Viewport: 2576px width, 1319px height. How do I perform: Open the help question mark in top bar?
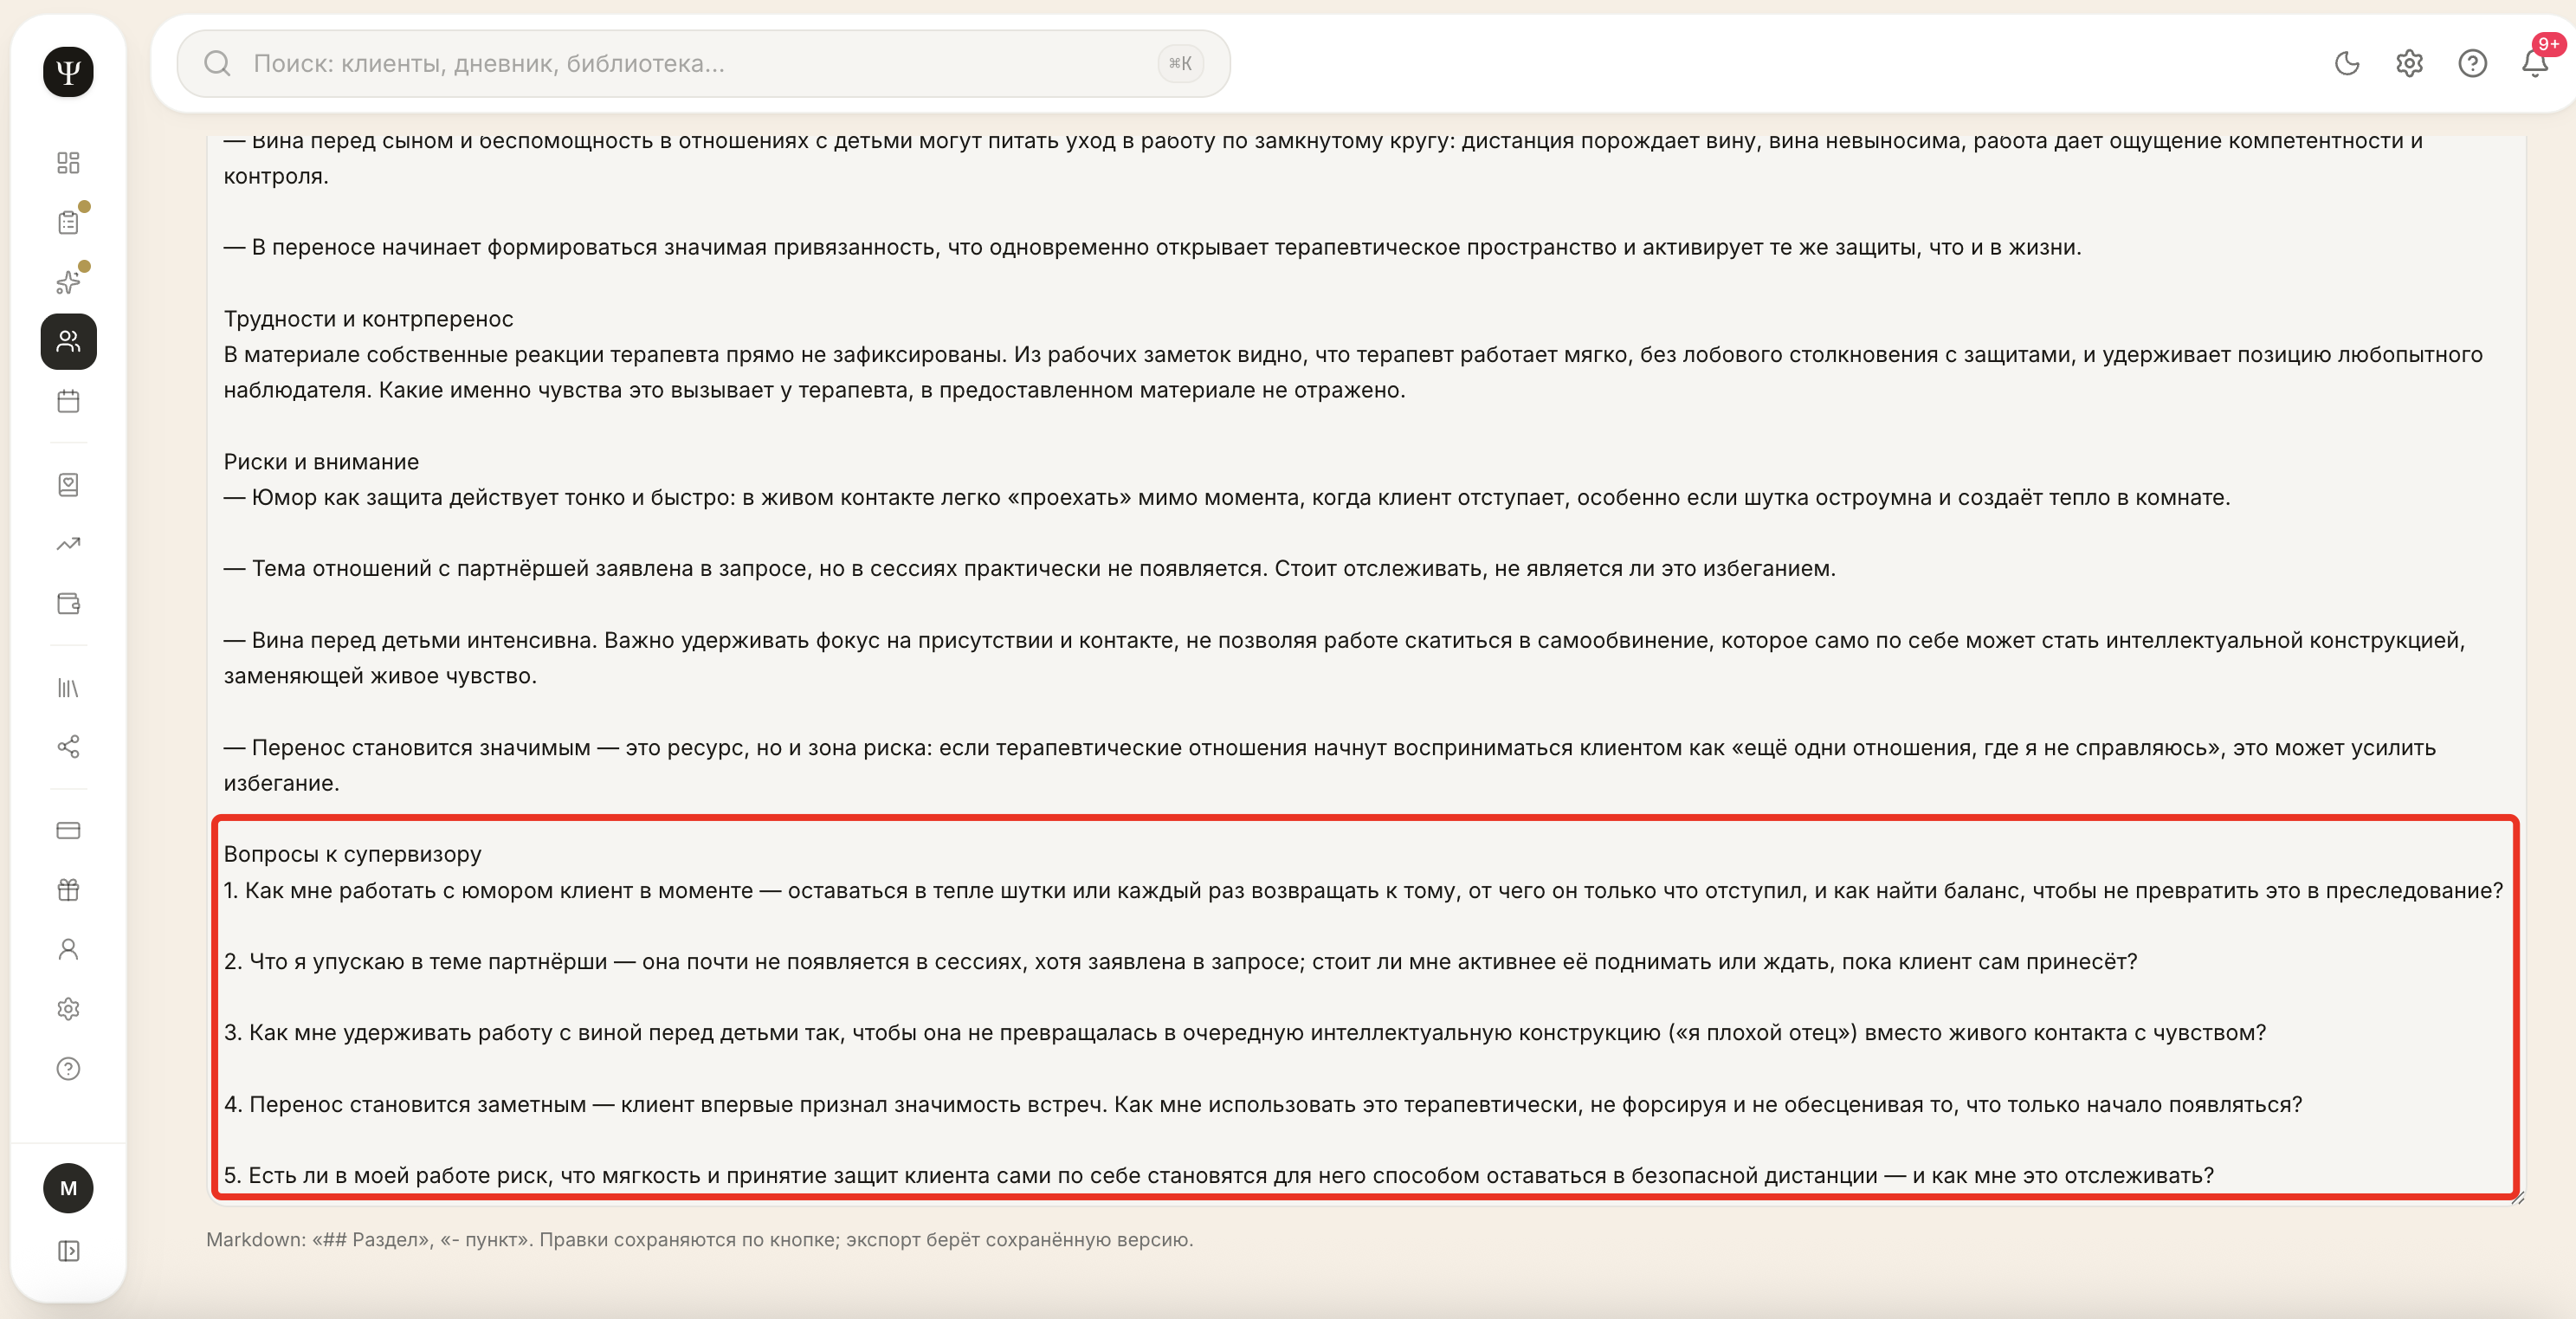click(2473, 64)
